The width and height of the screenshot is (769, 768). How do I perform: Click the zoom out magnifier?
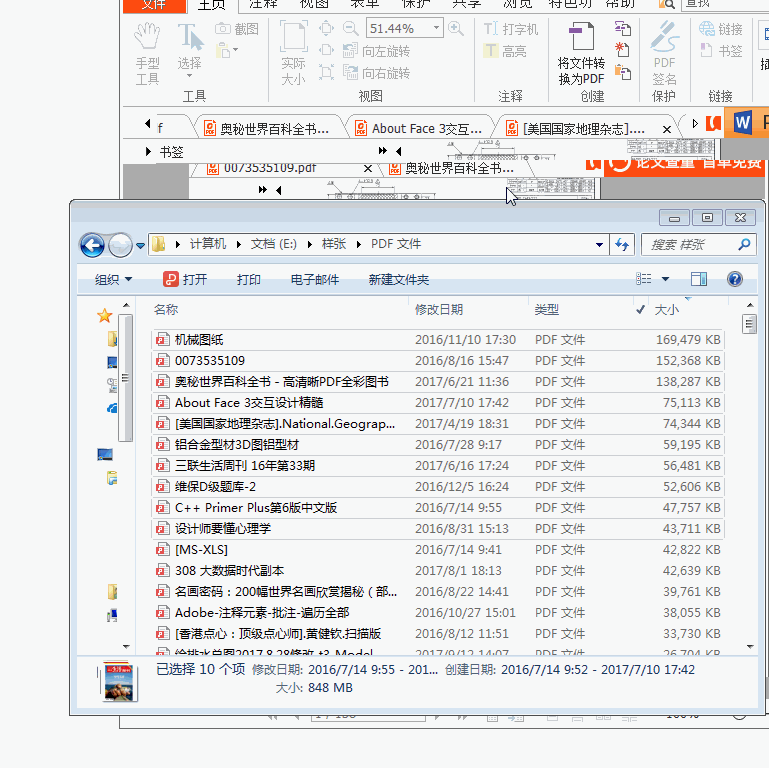(350, 28)
